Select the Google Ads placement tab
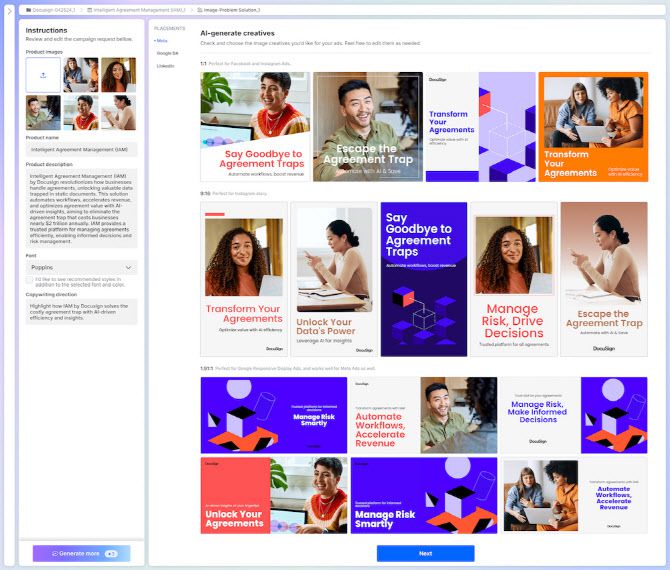The width and height of the screenshot is (670, 570). tap(167, 53)
